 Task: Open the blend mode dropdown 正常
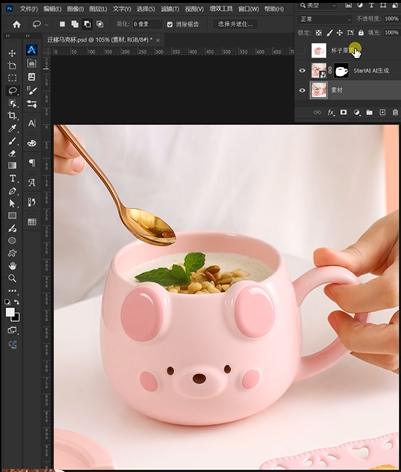pos(324,19)
